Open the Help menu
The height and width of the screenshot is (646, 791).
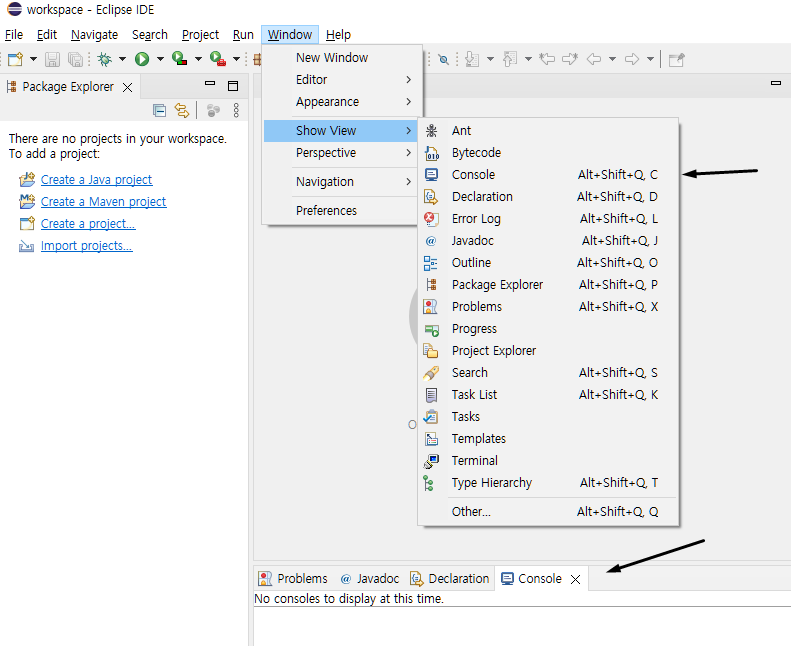[x=338, y=35]
